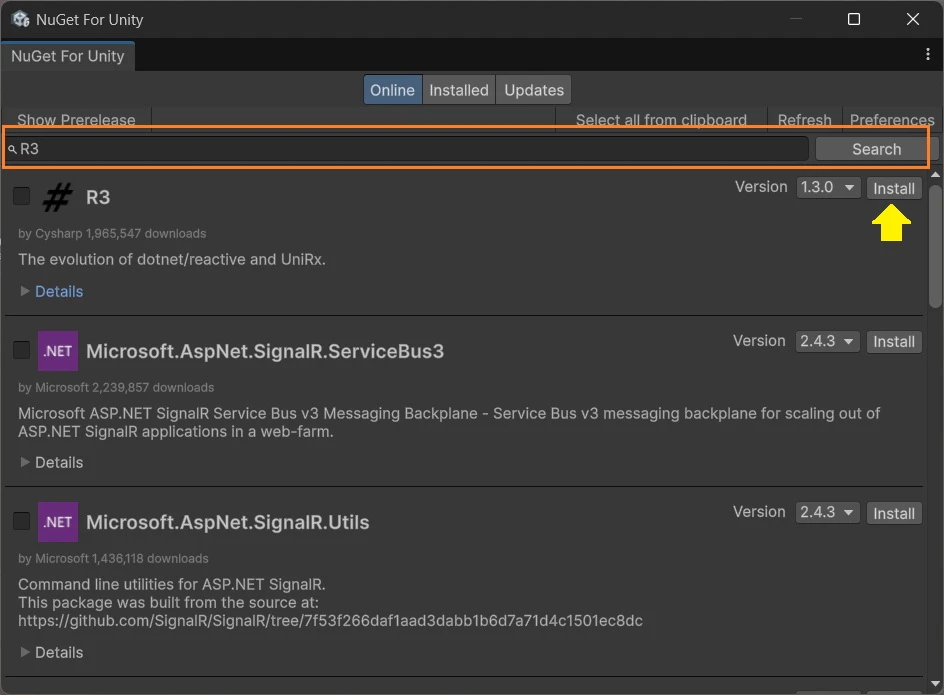Screen dimensions: 944x695
Task: Open version dropdown for SignalR.ServiceBus3
Action: (x=828, y=342)
